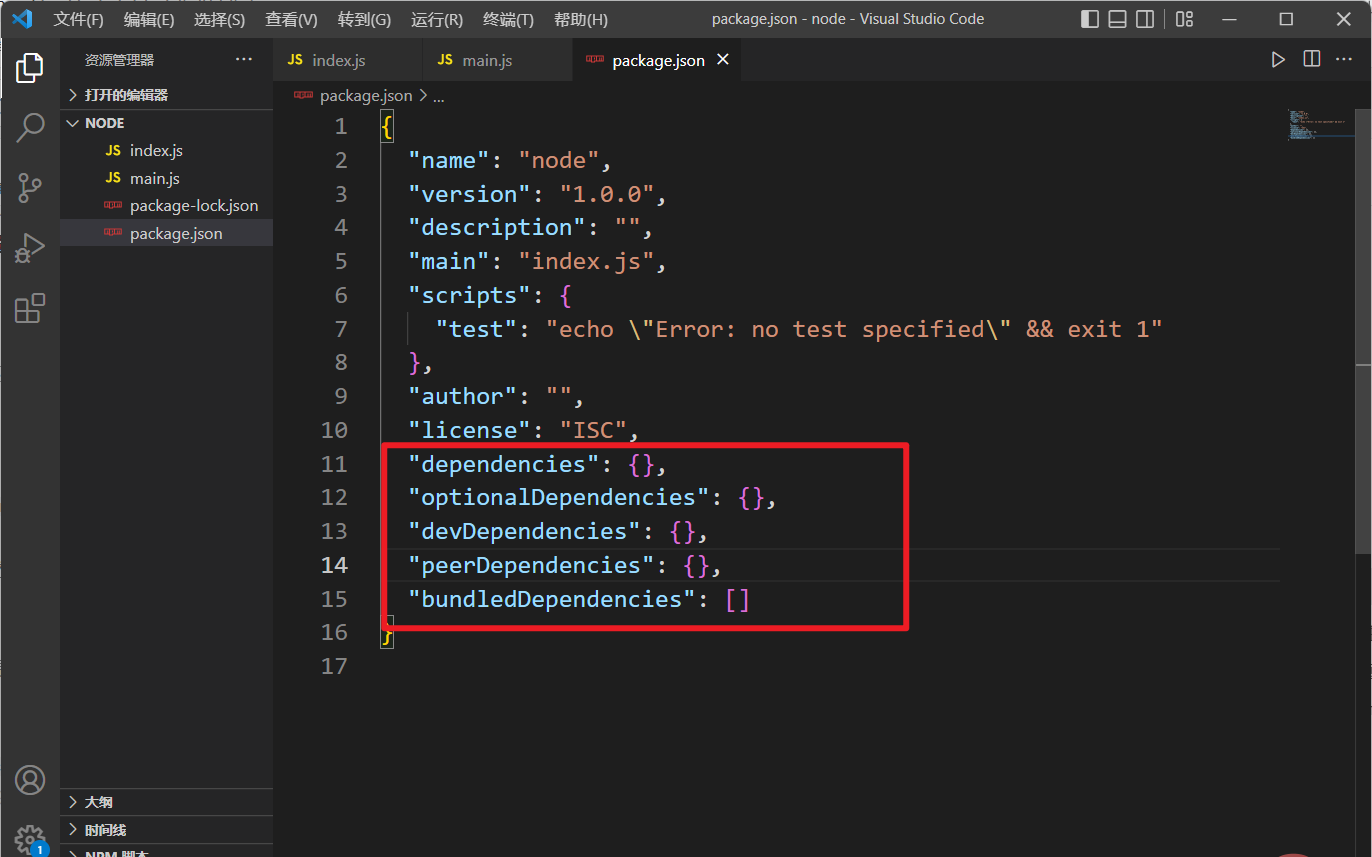
Task: Click the "devDependencies" key
Action: tap(524, 531)
